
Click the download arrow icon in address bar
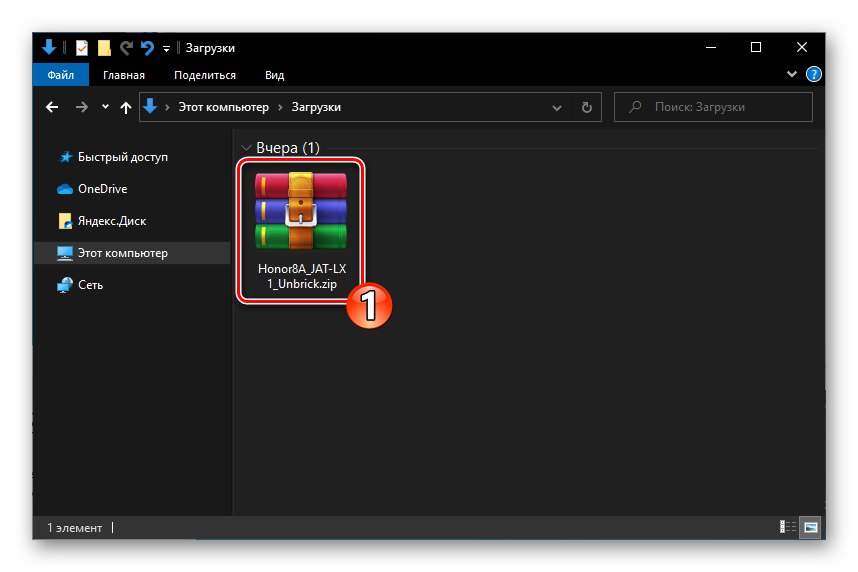[x=150, y=107]
